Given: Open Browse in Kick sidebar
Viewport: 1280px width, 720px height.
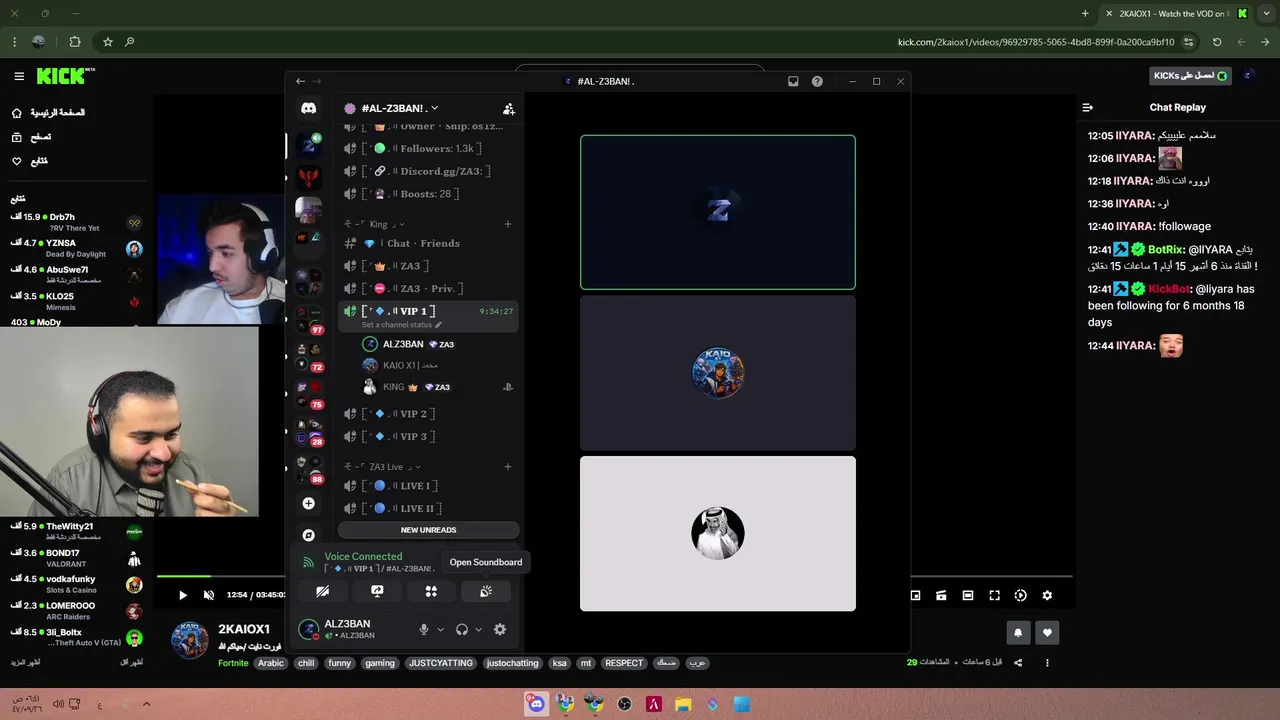Looking at the screenshot, I should point(31,137).
